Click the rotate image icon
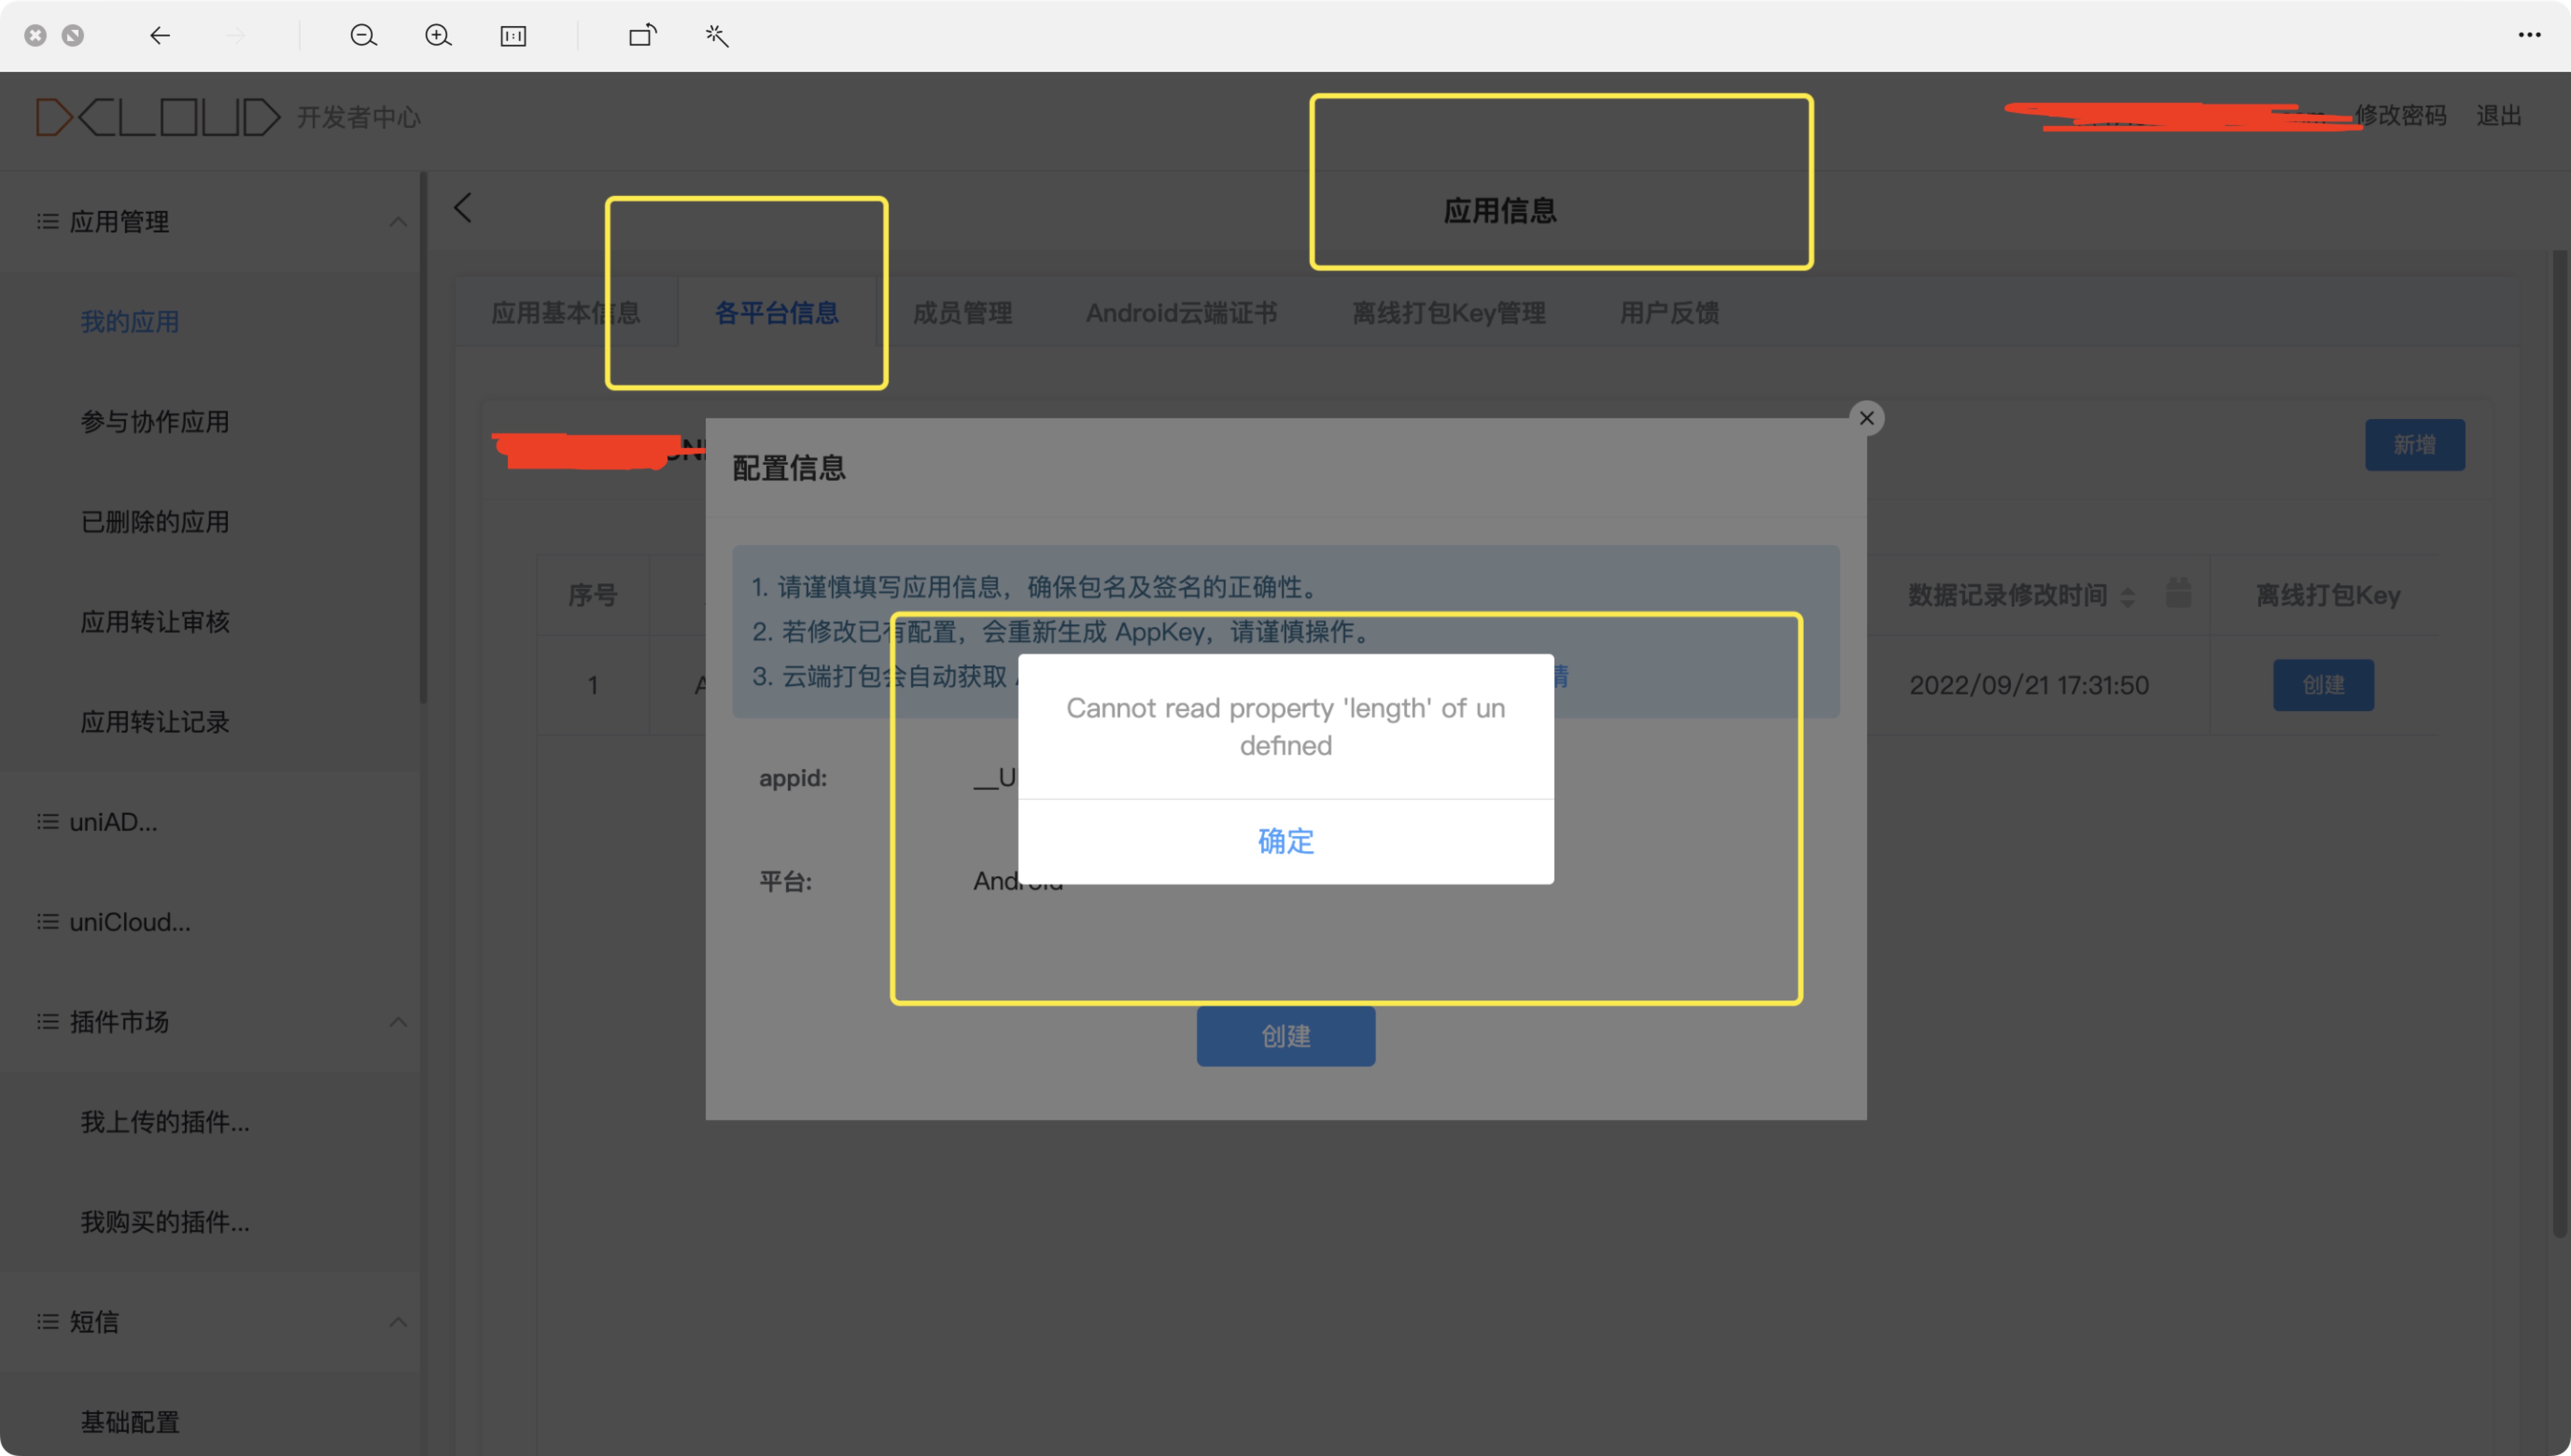This screenshot has height=1456, width=2571. coord(642,36)
